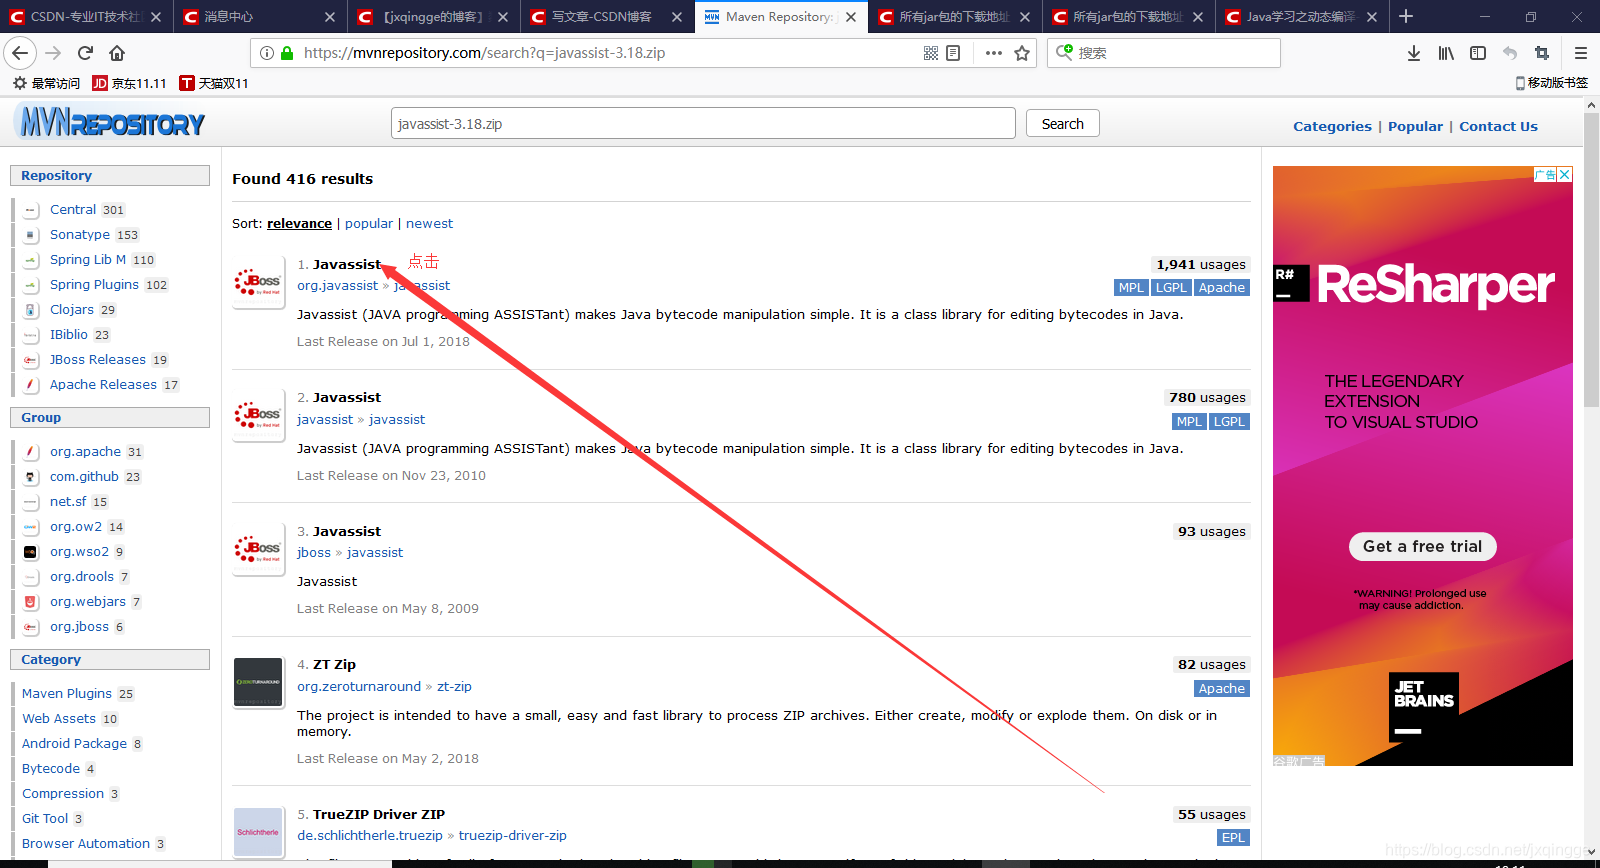Image resolution: width=1600 pixels, height=868 pixels.
Task: Toggle the sidebar view icon
Action: [1478, 53]
